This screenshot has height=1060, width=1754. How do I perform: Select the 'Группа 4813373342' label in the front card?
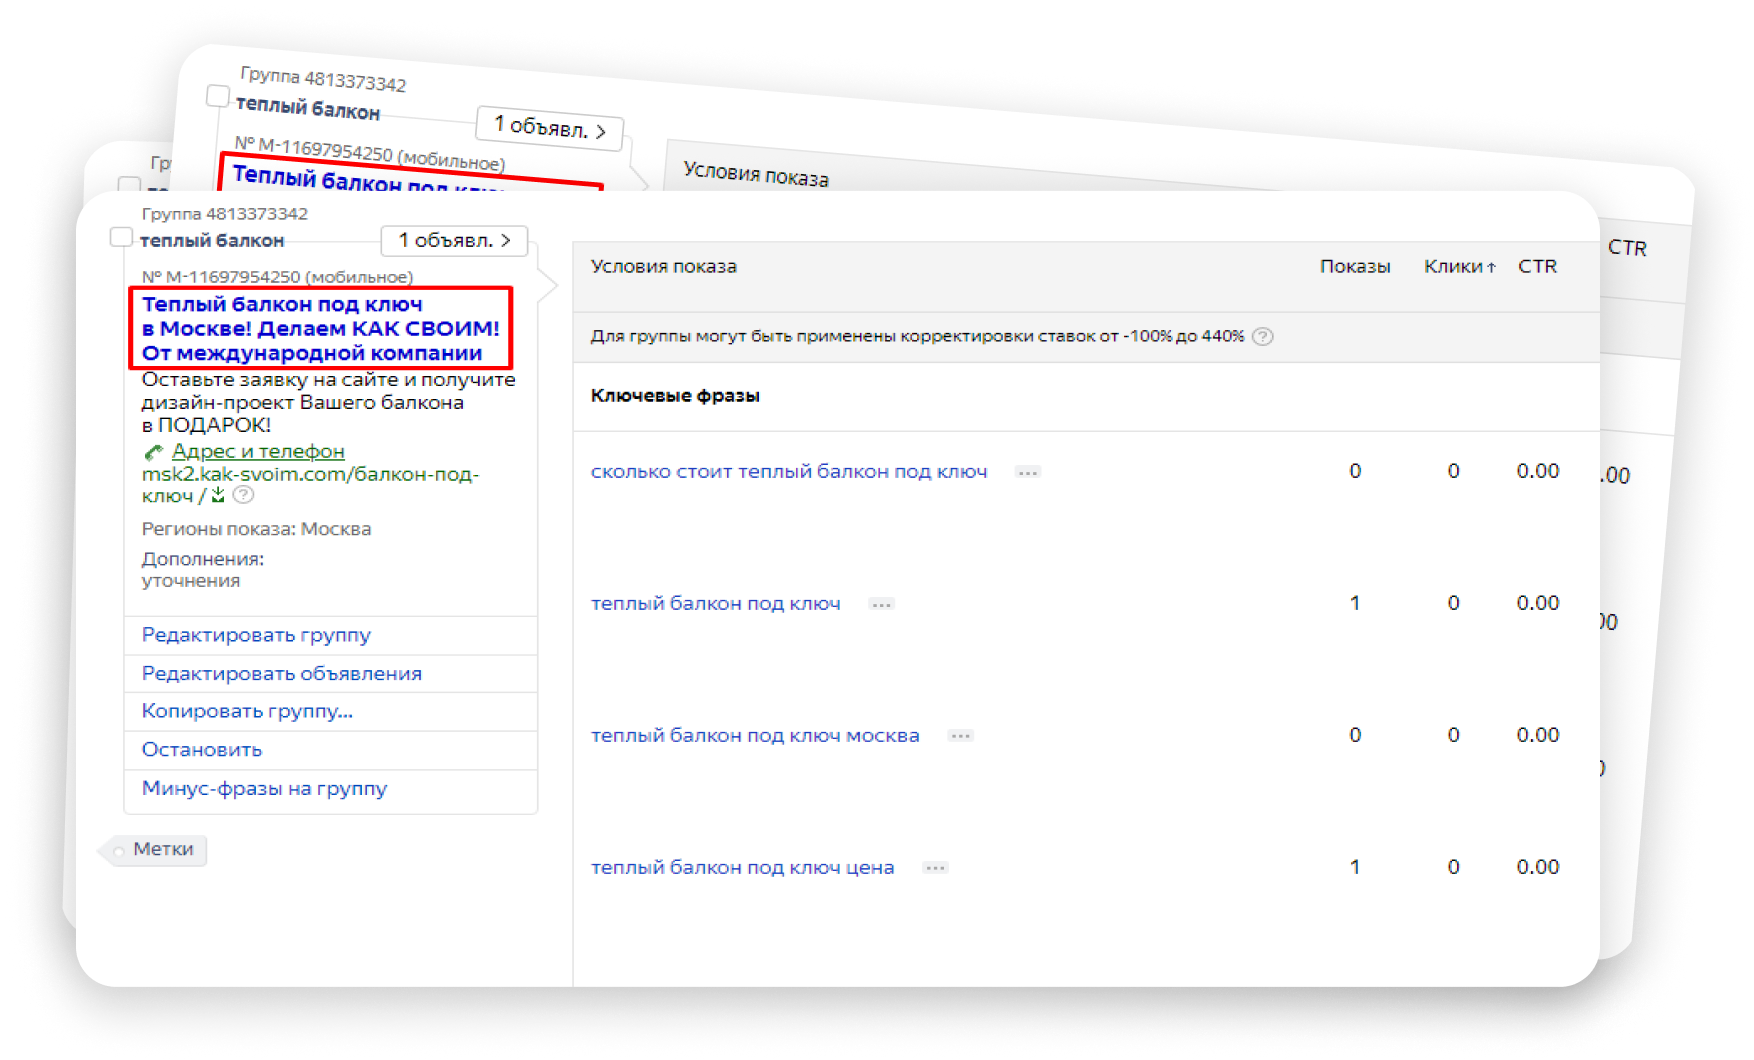pyautogui.click(x=225, y=214)
